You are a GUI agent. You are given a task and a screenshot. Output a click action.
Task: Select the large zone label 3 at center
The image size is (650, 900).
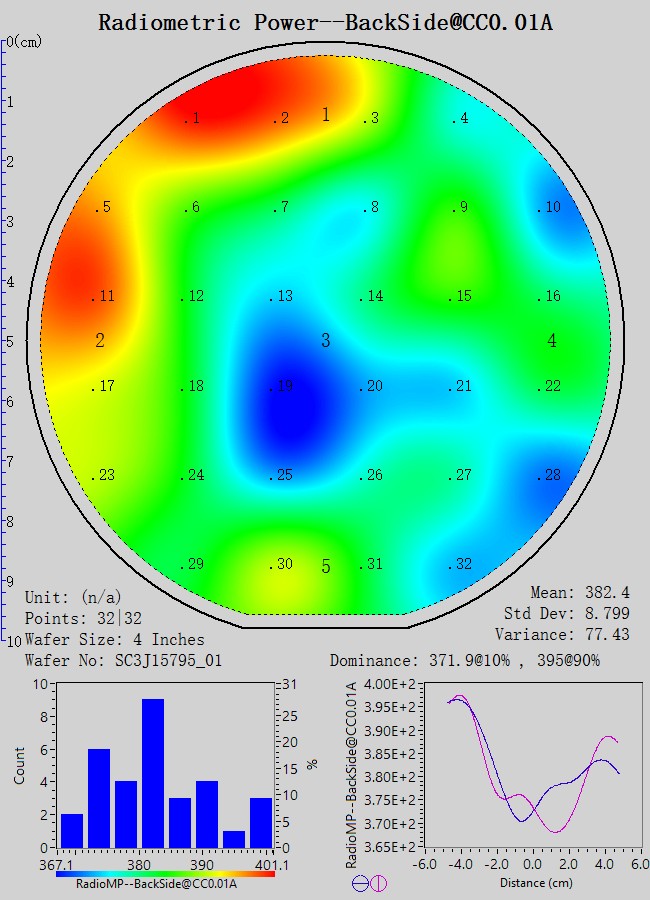click(325, 341)
